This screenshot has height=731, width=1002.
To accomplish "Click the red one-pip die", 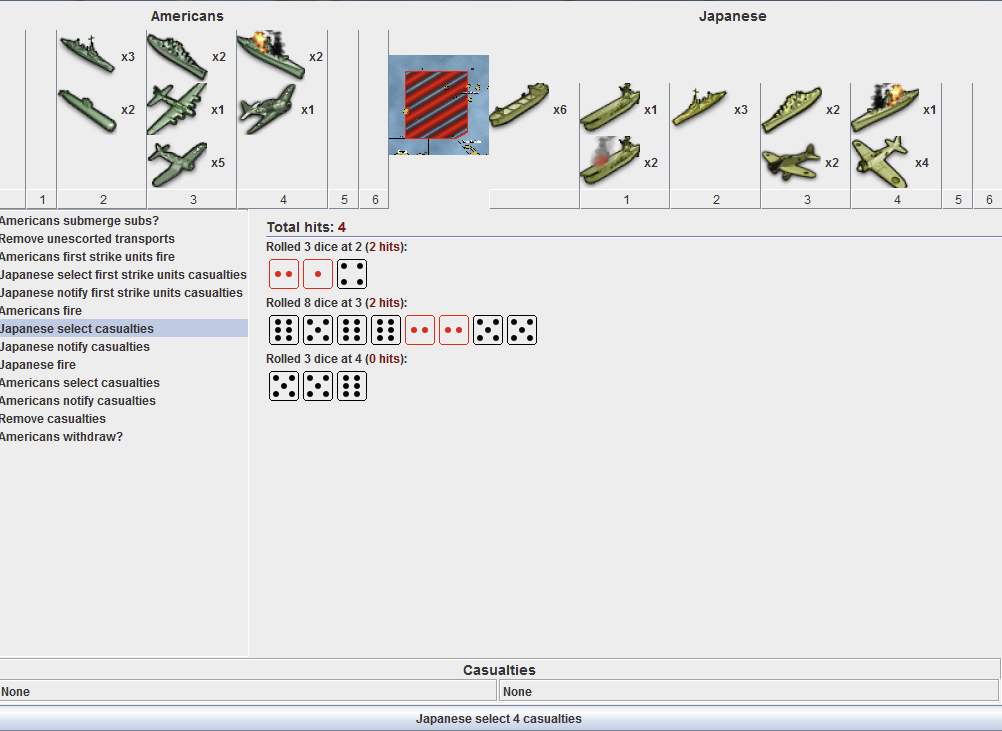I will click(318, 274).
